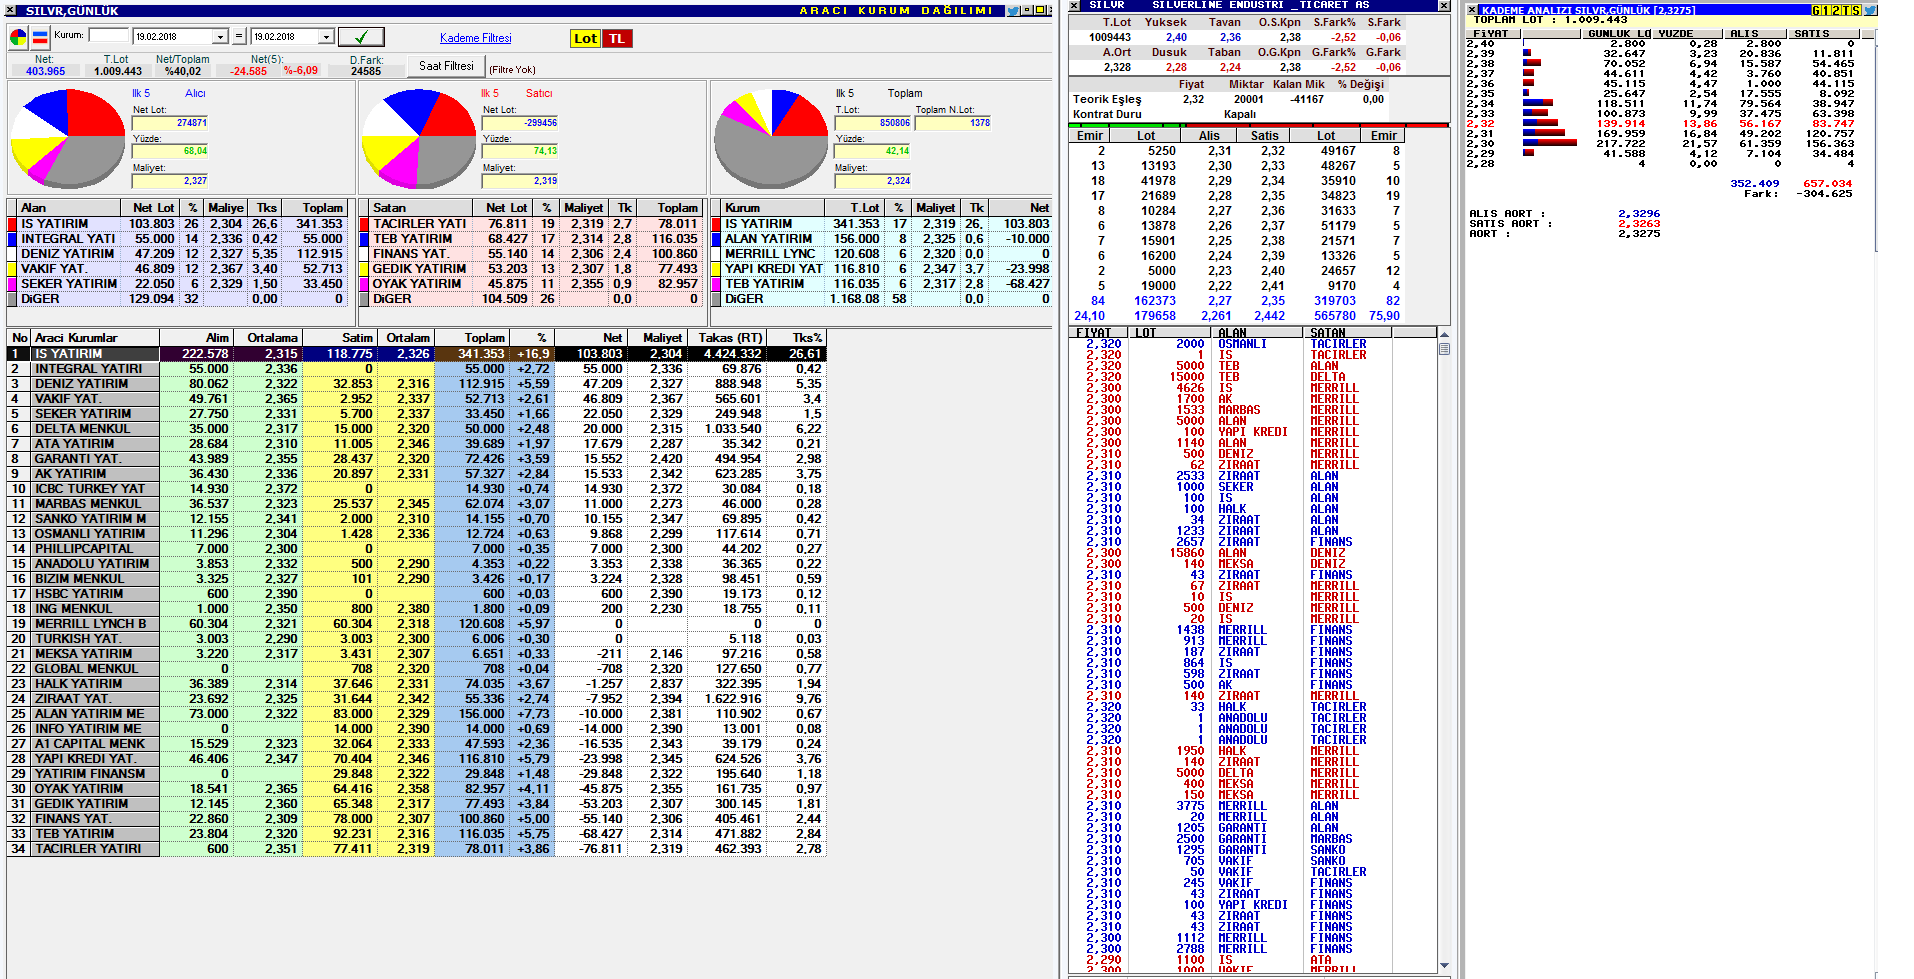Expand the end date dropdown 19.02.2018
1914x979 pixels.
tap(325, 37)
